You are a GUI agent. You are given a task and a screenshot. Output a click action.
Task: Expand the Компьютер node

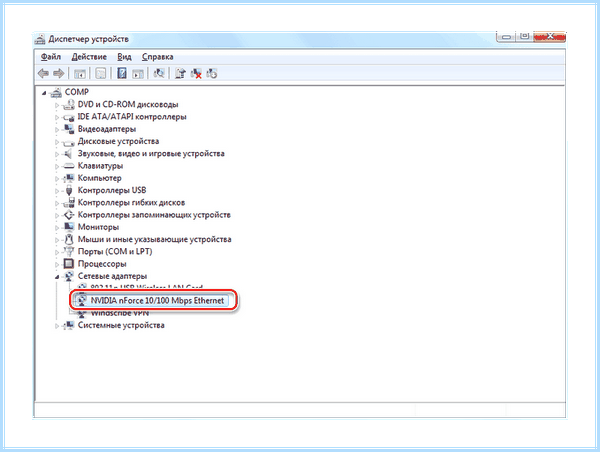(x=57, y=178)
